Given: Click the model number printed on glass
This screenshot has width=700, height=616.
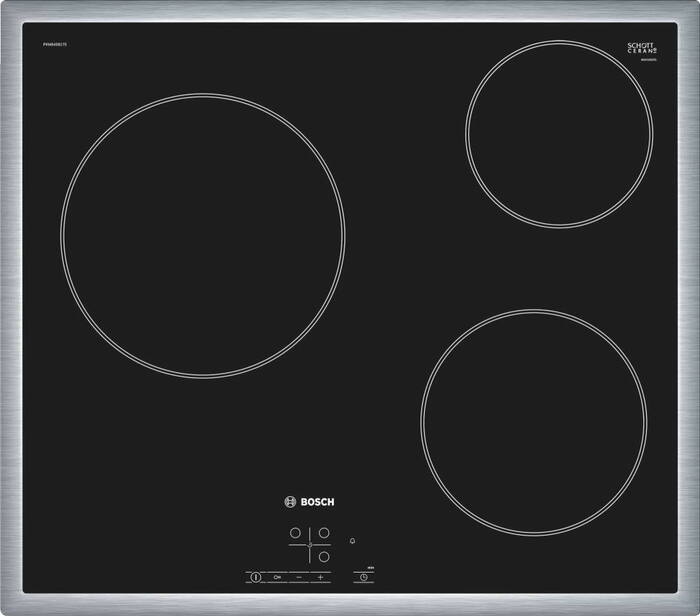Looking at the screenshot, I should coord(57,43).
